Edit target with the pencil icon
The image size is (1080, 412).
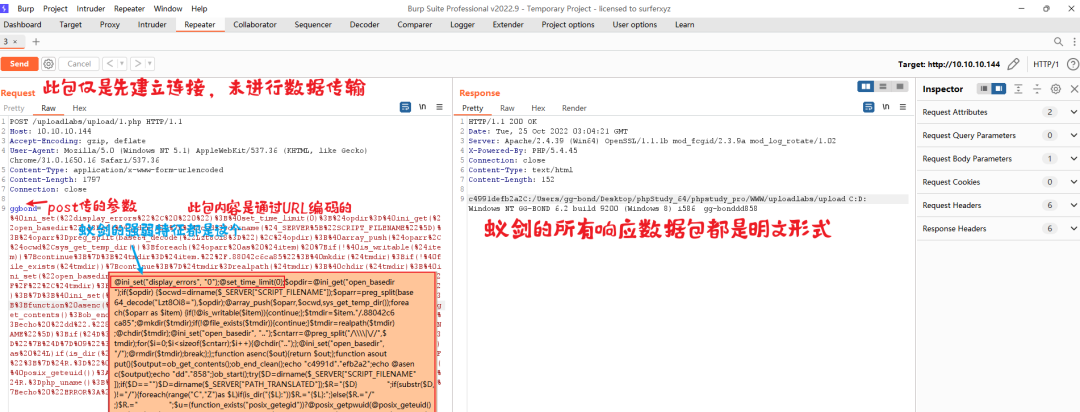[x=1013, y=64]
